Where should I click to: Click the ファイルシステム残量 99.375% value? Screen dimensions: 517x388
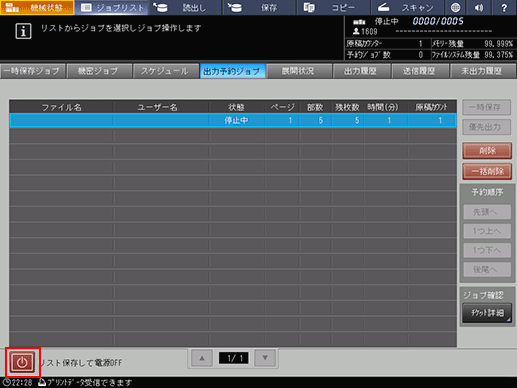(x=498, y=55)
